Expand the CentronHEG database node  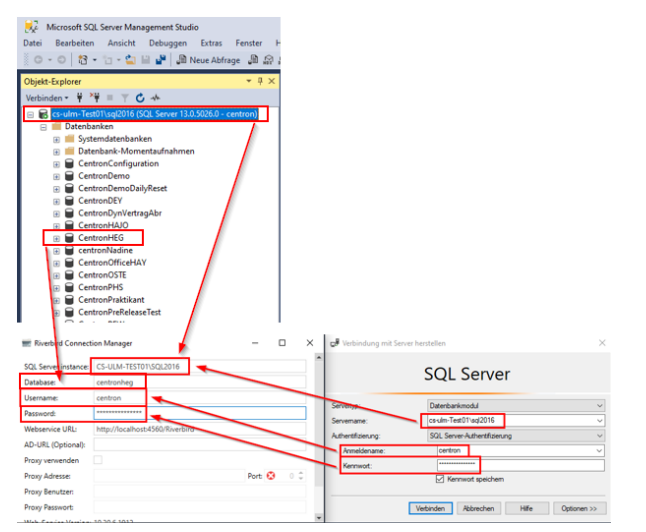tap(56, 238)
